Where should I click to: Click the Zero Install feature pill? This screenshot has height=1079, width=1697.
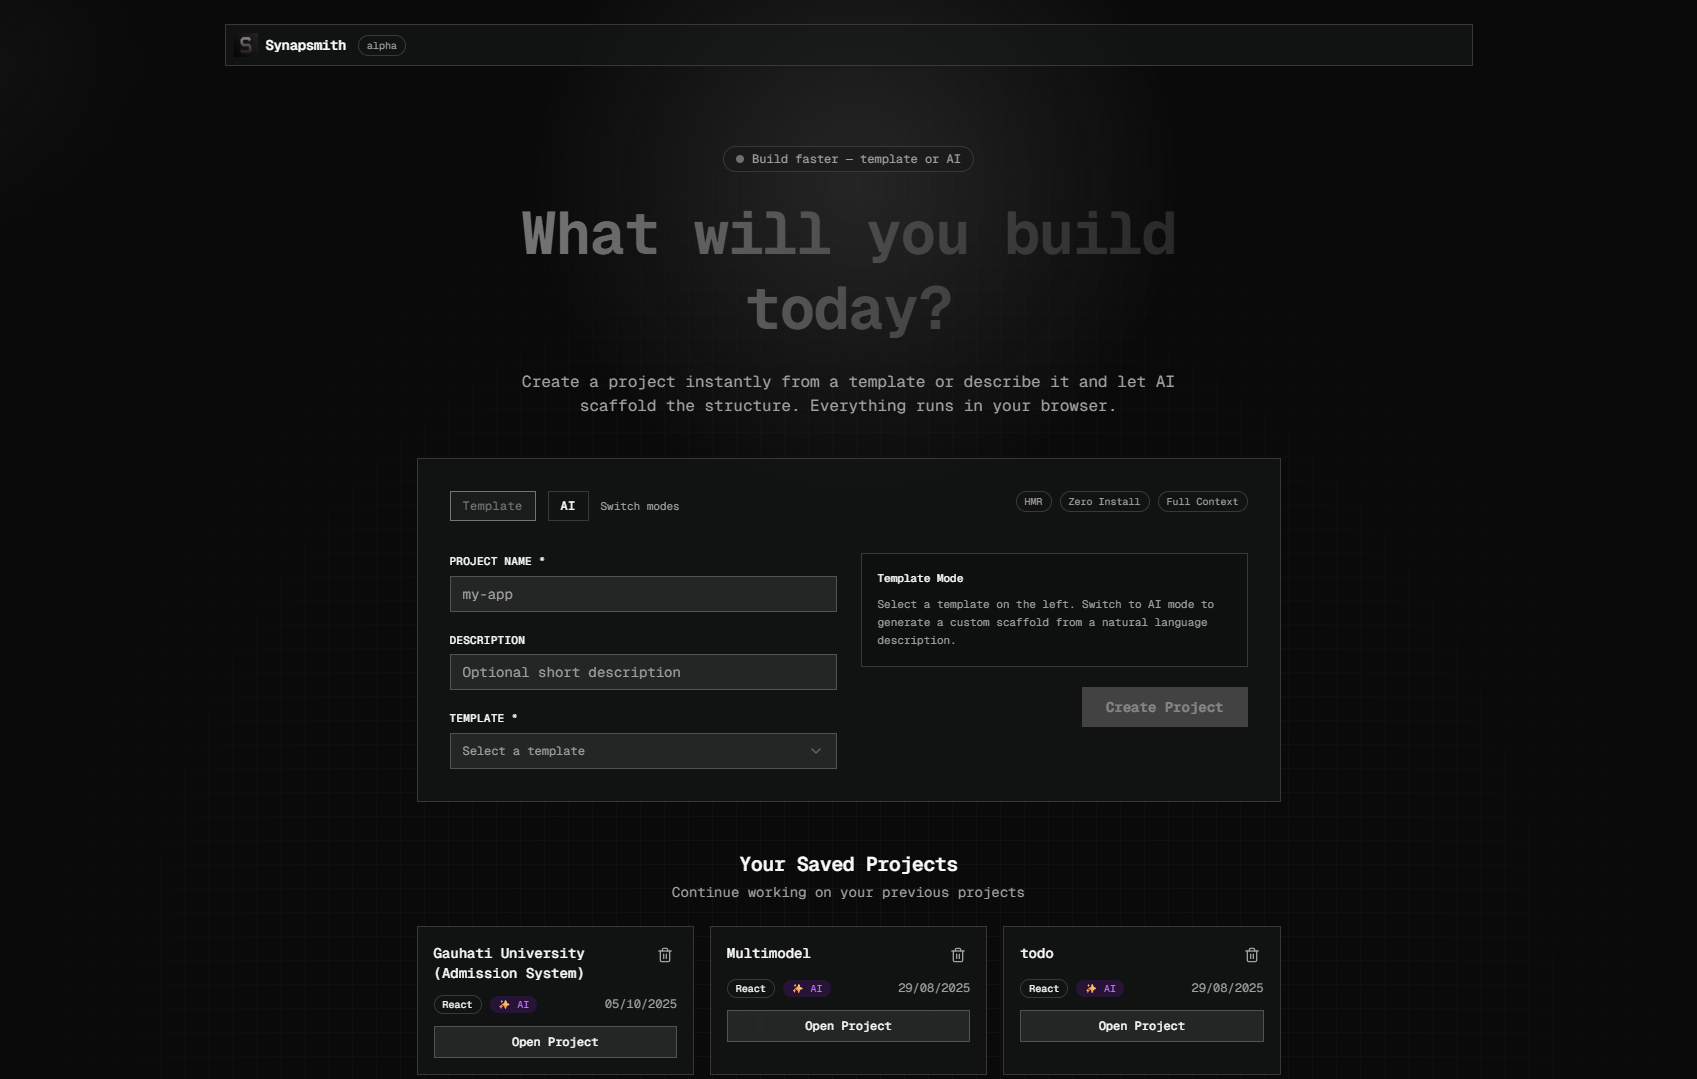point(1104,502)
